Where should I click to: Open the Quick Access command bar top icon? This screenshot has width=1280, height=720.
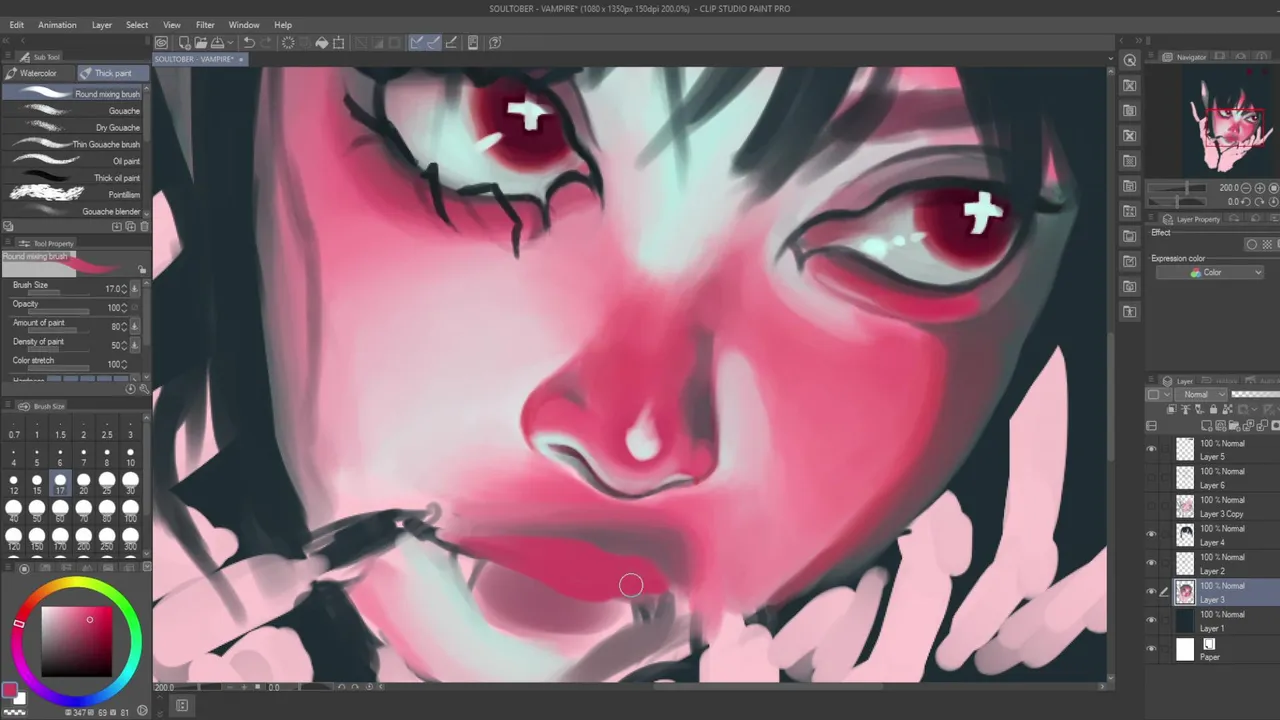(x=1130, y=60)
